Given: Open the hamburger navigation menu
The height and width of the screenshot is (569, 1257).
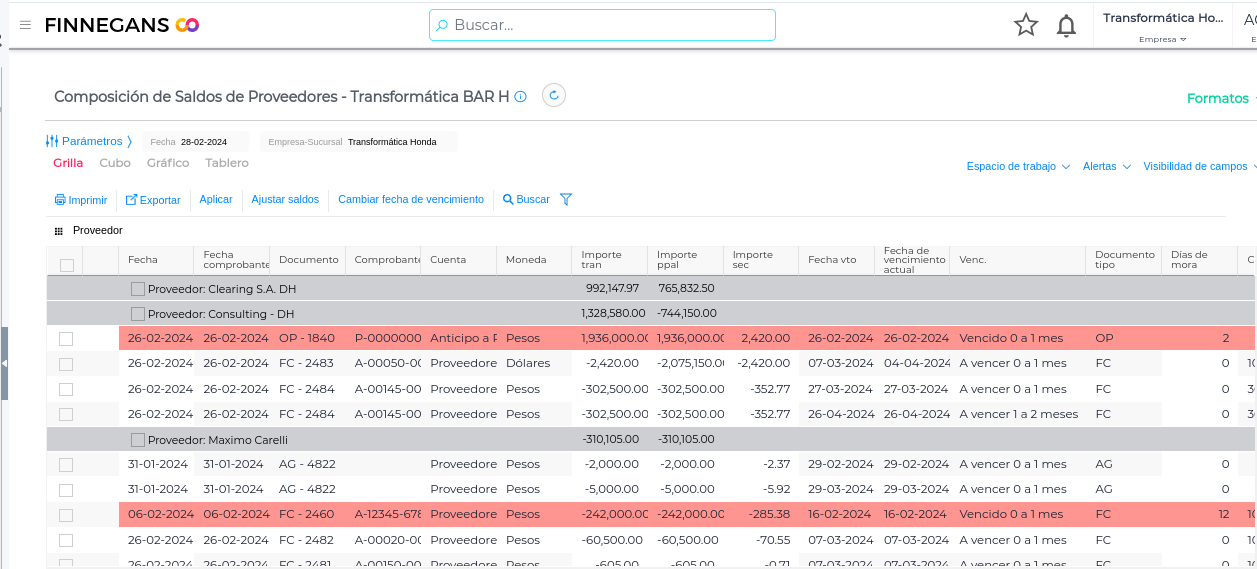Looking at the screenshot, I should (x=25, y=25).
